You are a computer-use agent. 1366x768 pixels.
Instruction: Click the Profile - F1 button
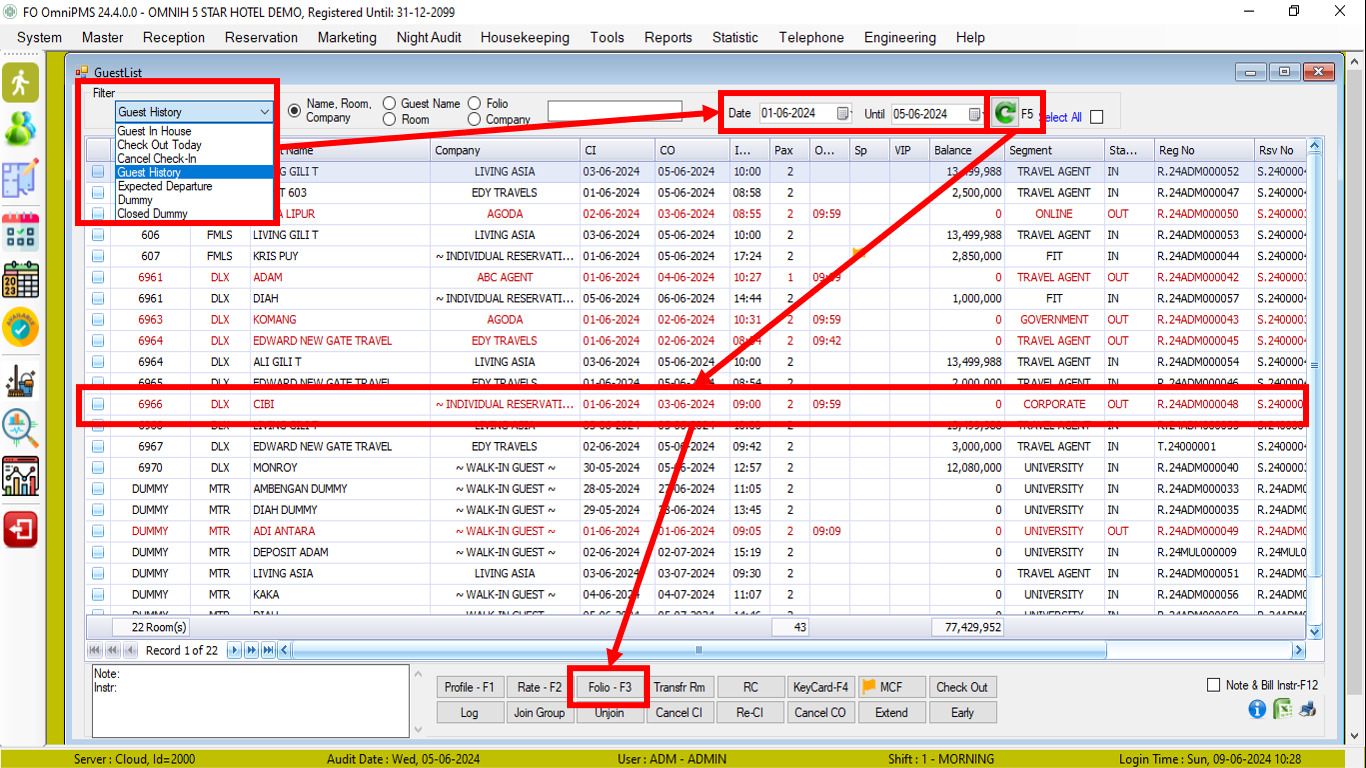(x=470, y=687)
